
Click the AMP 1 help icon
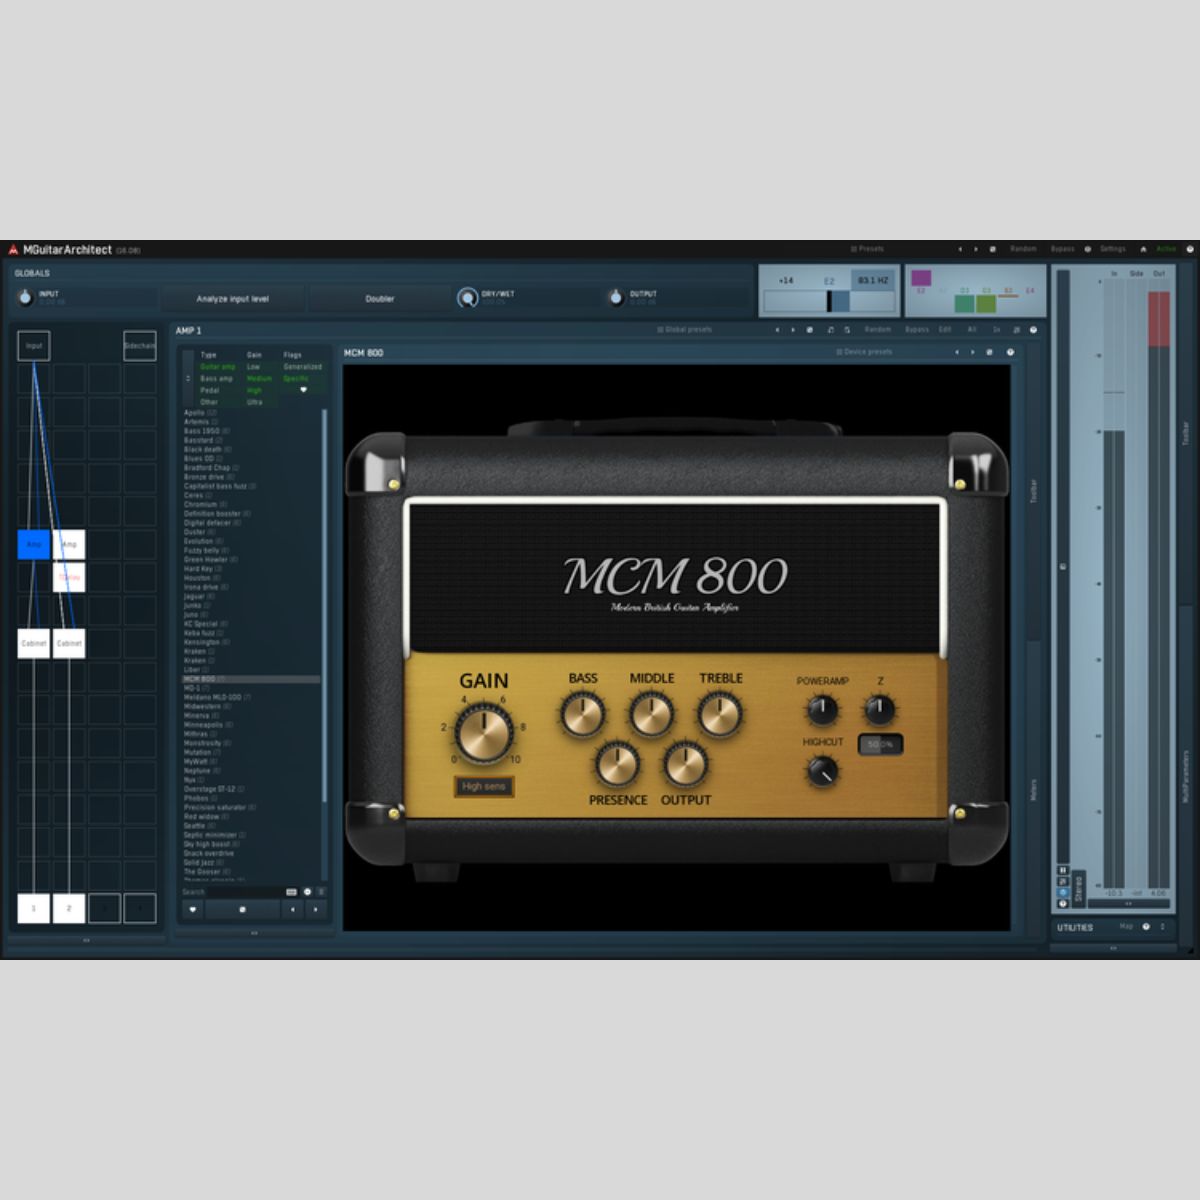(1033, 329)
